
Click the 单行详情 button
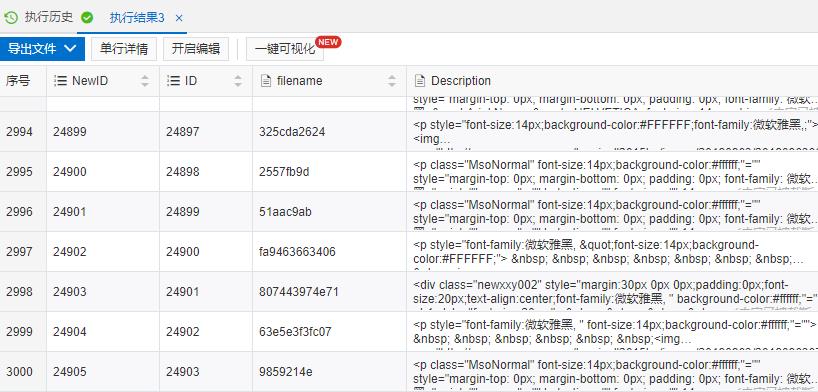(x=124, y=49)
